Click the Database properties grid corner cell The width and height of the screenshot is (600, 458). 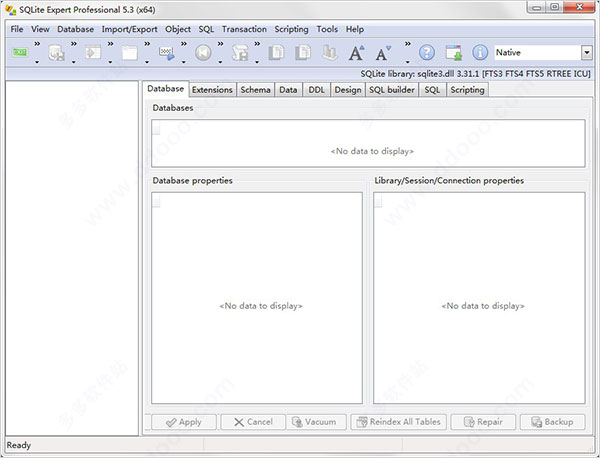156,200
